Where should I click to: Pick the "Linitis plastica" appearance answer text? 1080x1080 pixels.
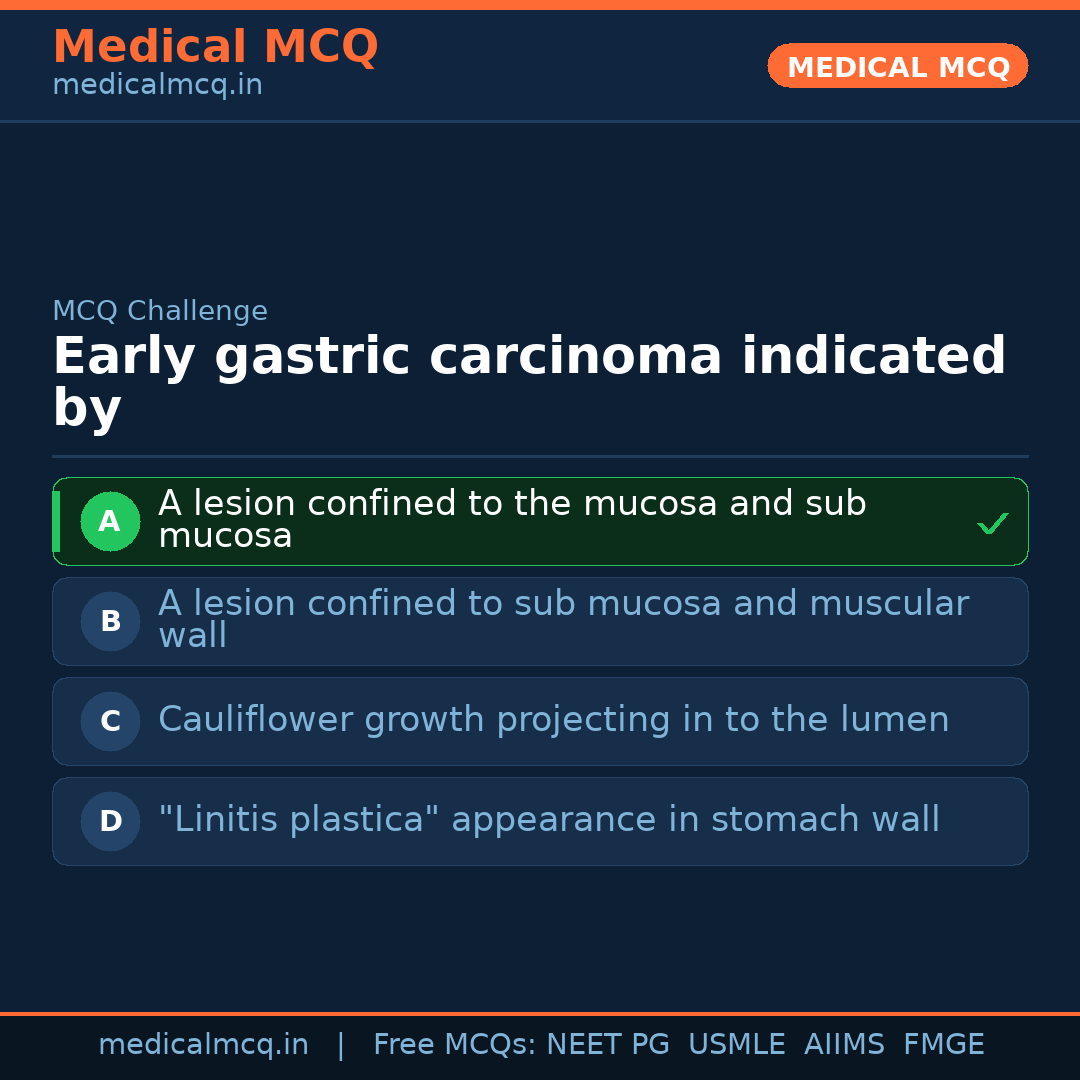coord(549,820)
